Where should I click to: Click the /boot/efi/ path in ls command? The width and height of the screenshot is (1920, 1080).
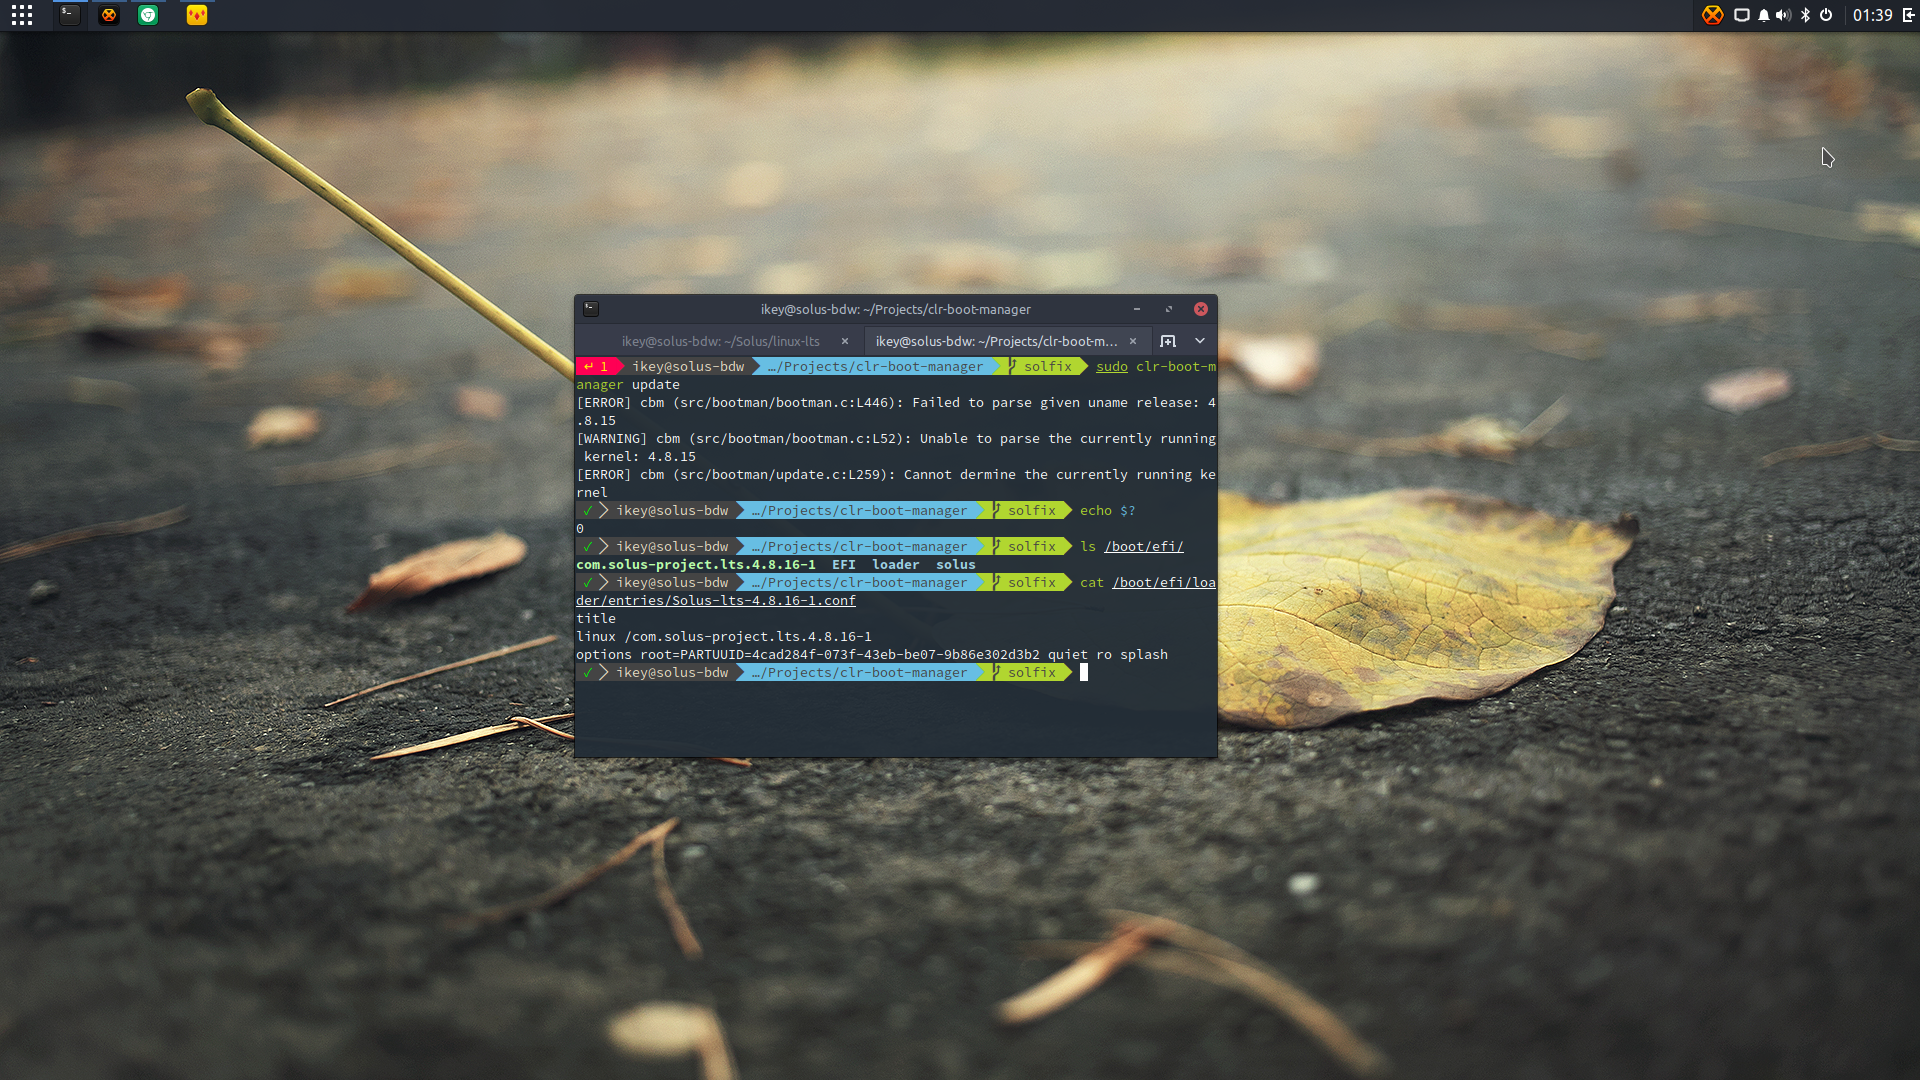click(x=1144, y=547)
